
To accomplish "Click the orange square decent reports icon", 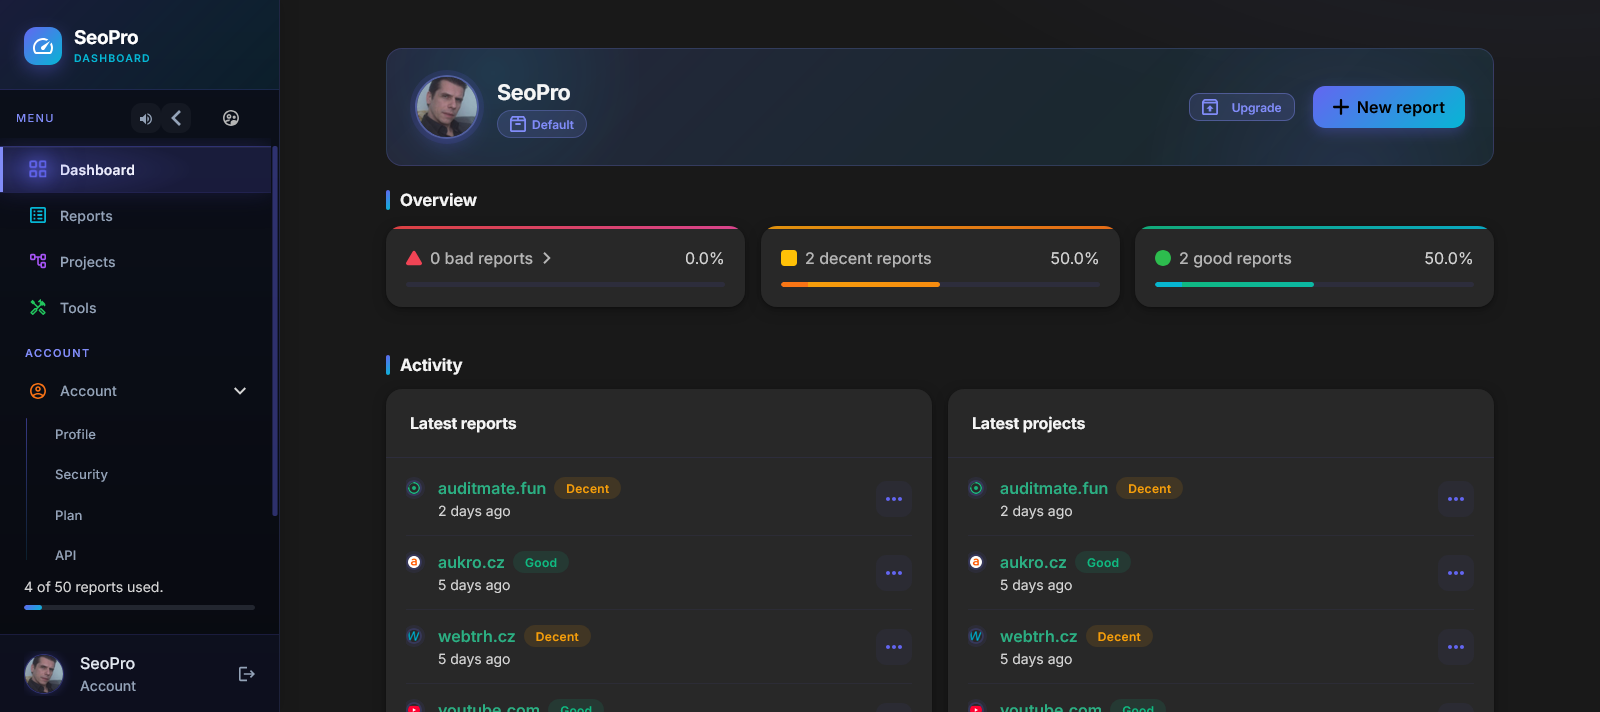I will (789, 258).
